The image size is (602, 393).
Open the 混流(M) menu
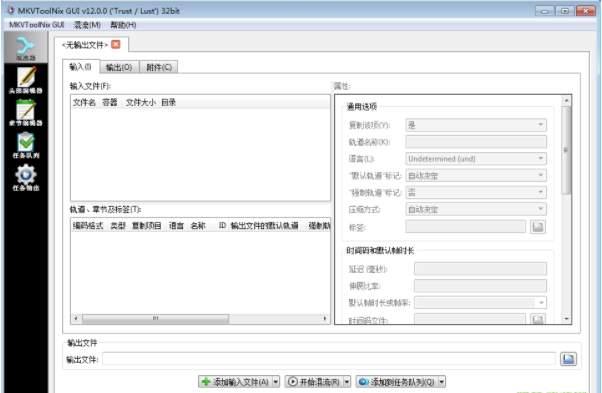(87, 25)
